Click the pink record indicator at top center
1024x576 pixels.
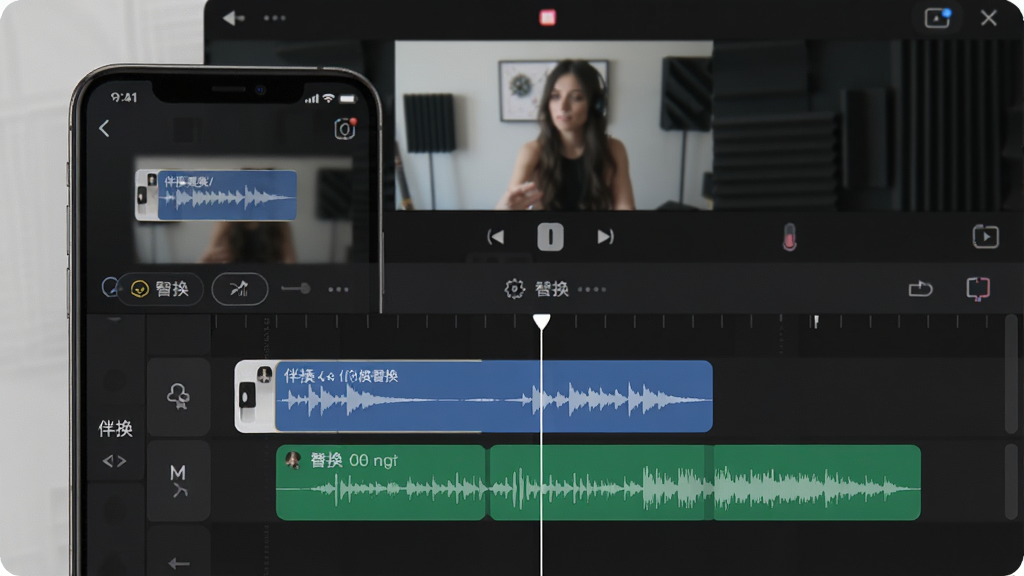(x=547, y=18)
